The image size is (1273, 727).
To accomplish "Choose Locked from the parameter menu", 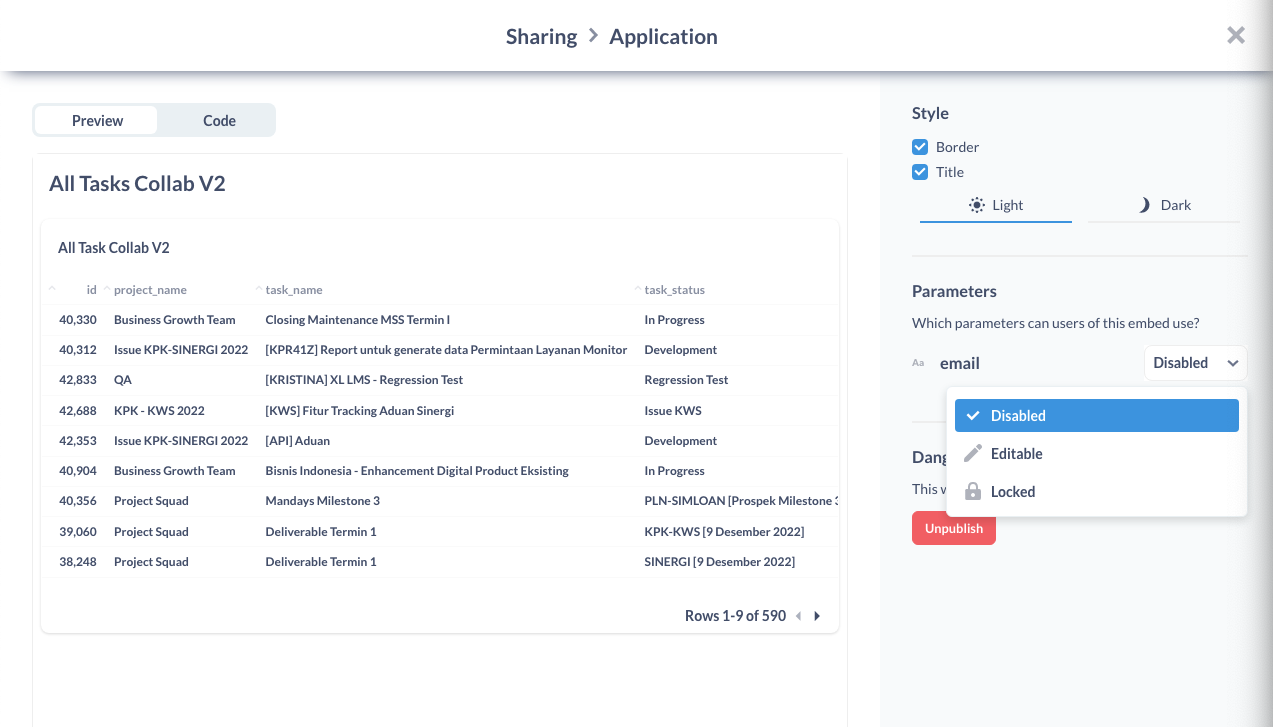I will (x=1012, y=492).
